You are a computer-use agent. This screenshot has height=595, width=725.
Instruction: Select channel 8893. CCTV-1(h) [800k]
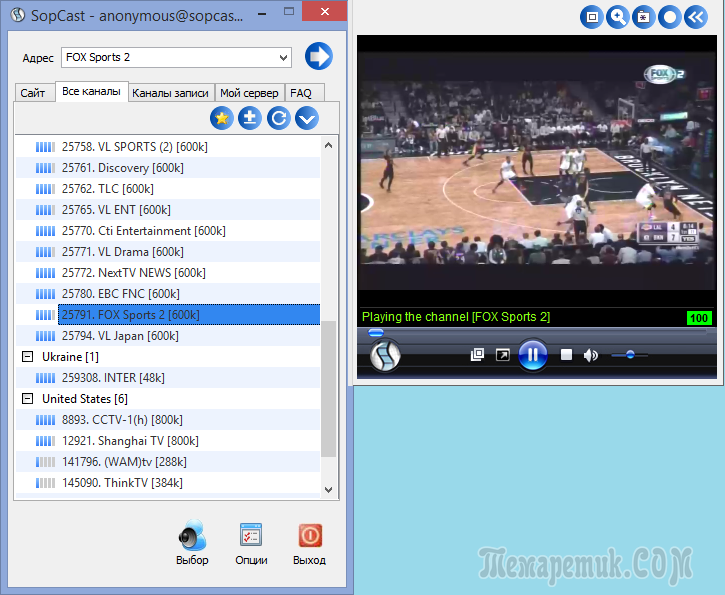[168, 420]
